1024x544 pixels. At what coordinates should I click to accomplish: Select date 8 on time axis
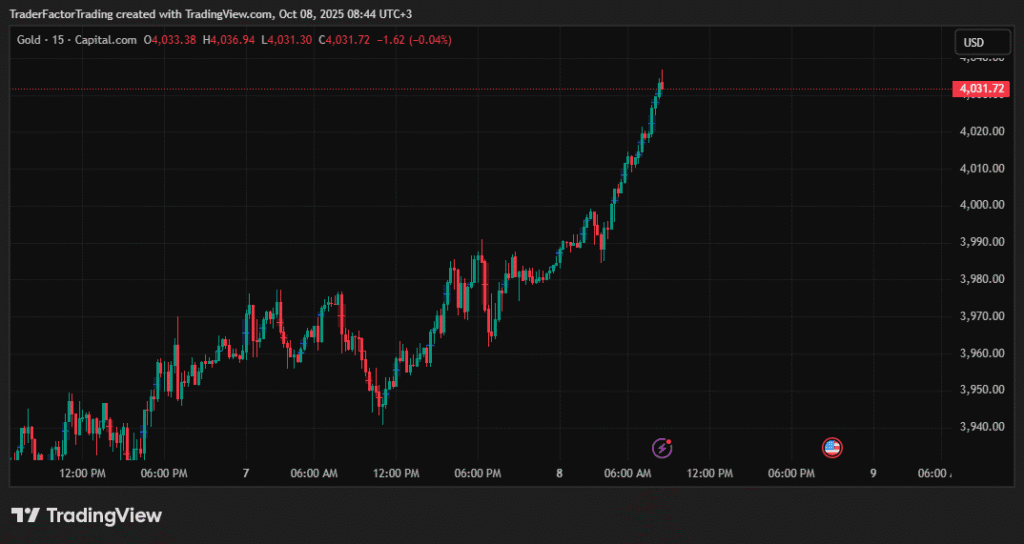(x=559, y=473)
